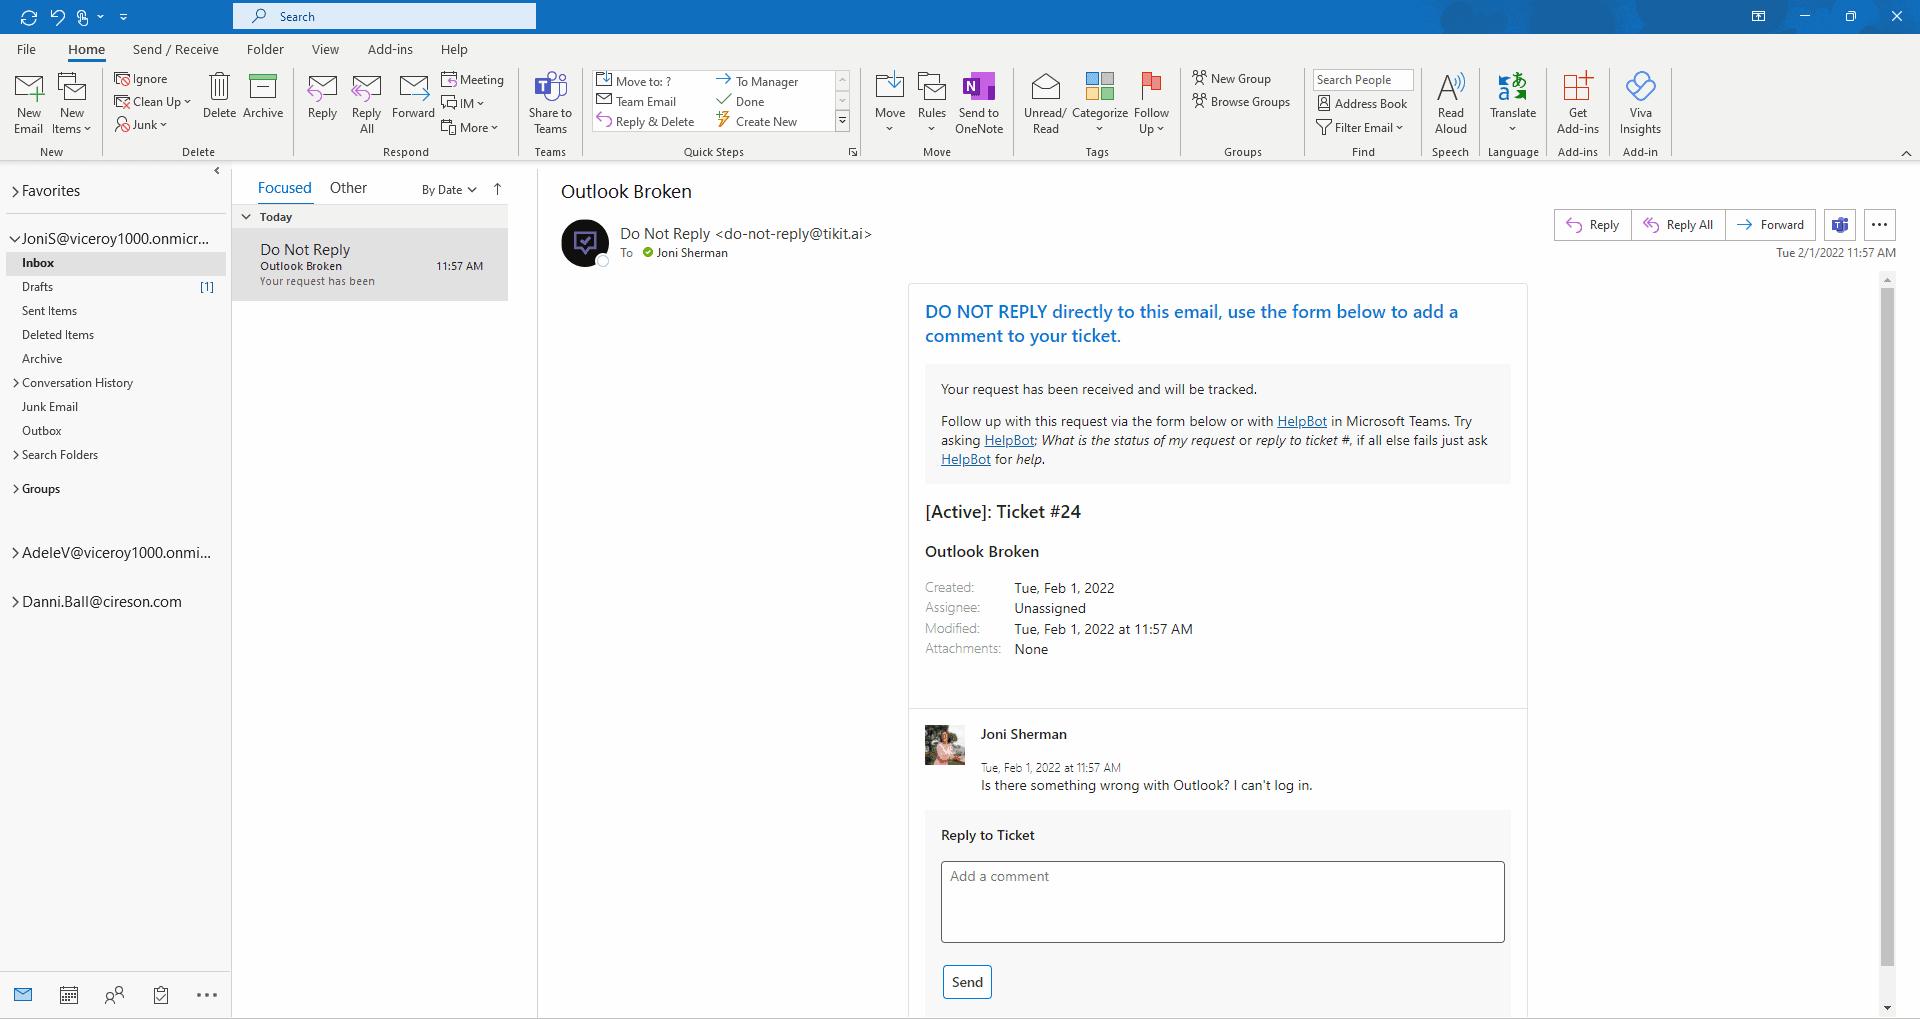Reverse sort order arrow in message list
1920x1019 pixels.
tap(497, 189)
